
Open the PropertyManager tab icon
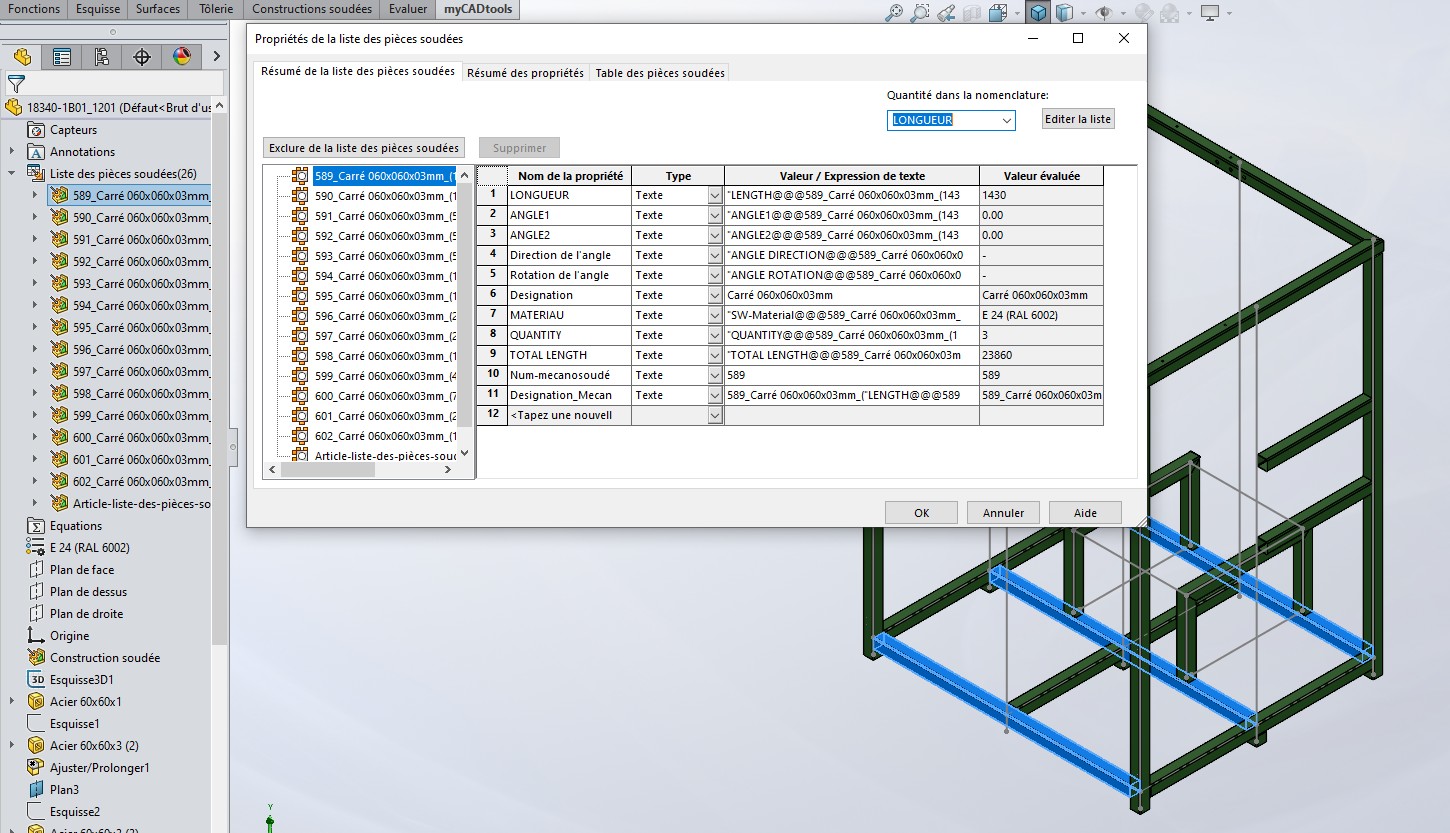click(x=62, y=57)
